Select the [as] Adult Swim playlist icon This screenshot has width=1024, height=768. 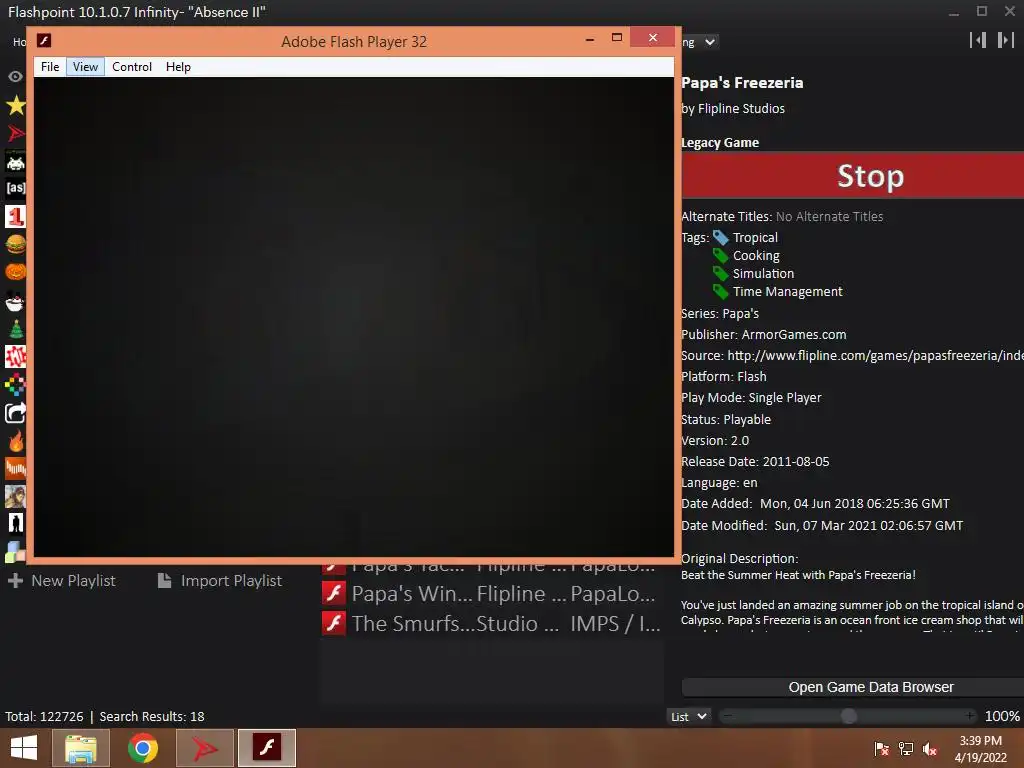[x=16, y=188]
